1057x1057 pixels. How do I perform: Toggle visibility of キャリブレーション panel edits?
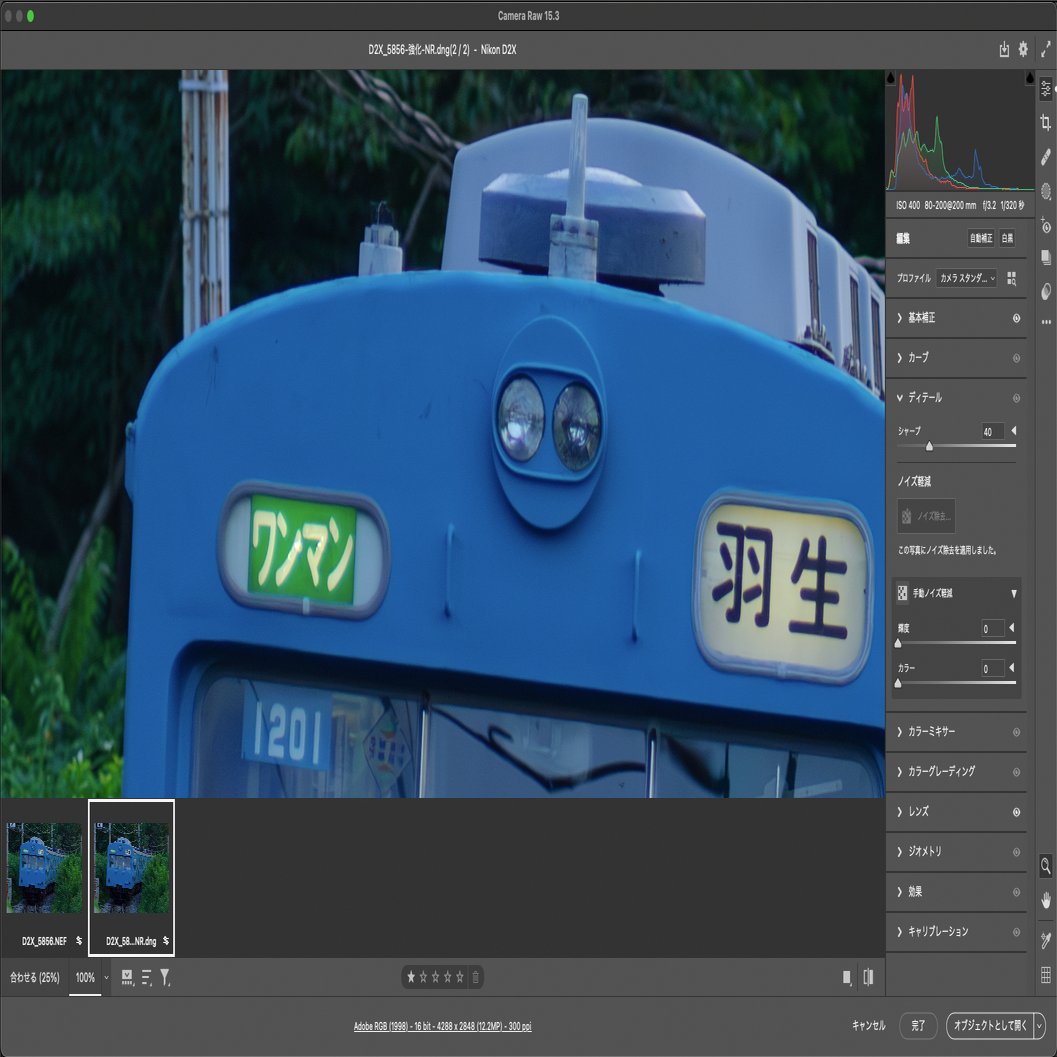[1016, 932]
